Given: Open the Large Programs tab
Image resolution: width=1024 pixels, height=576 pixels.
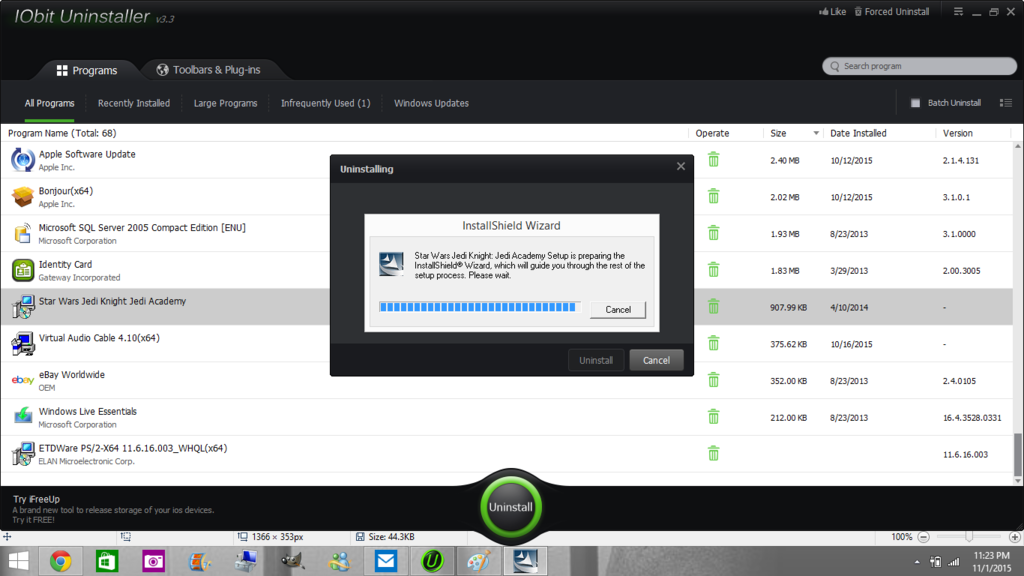Looking at the screenshot, I should click(x=225, y=103).
